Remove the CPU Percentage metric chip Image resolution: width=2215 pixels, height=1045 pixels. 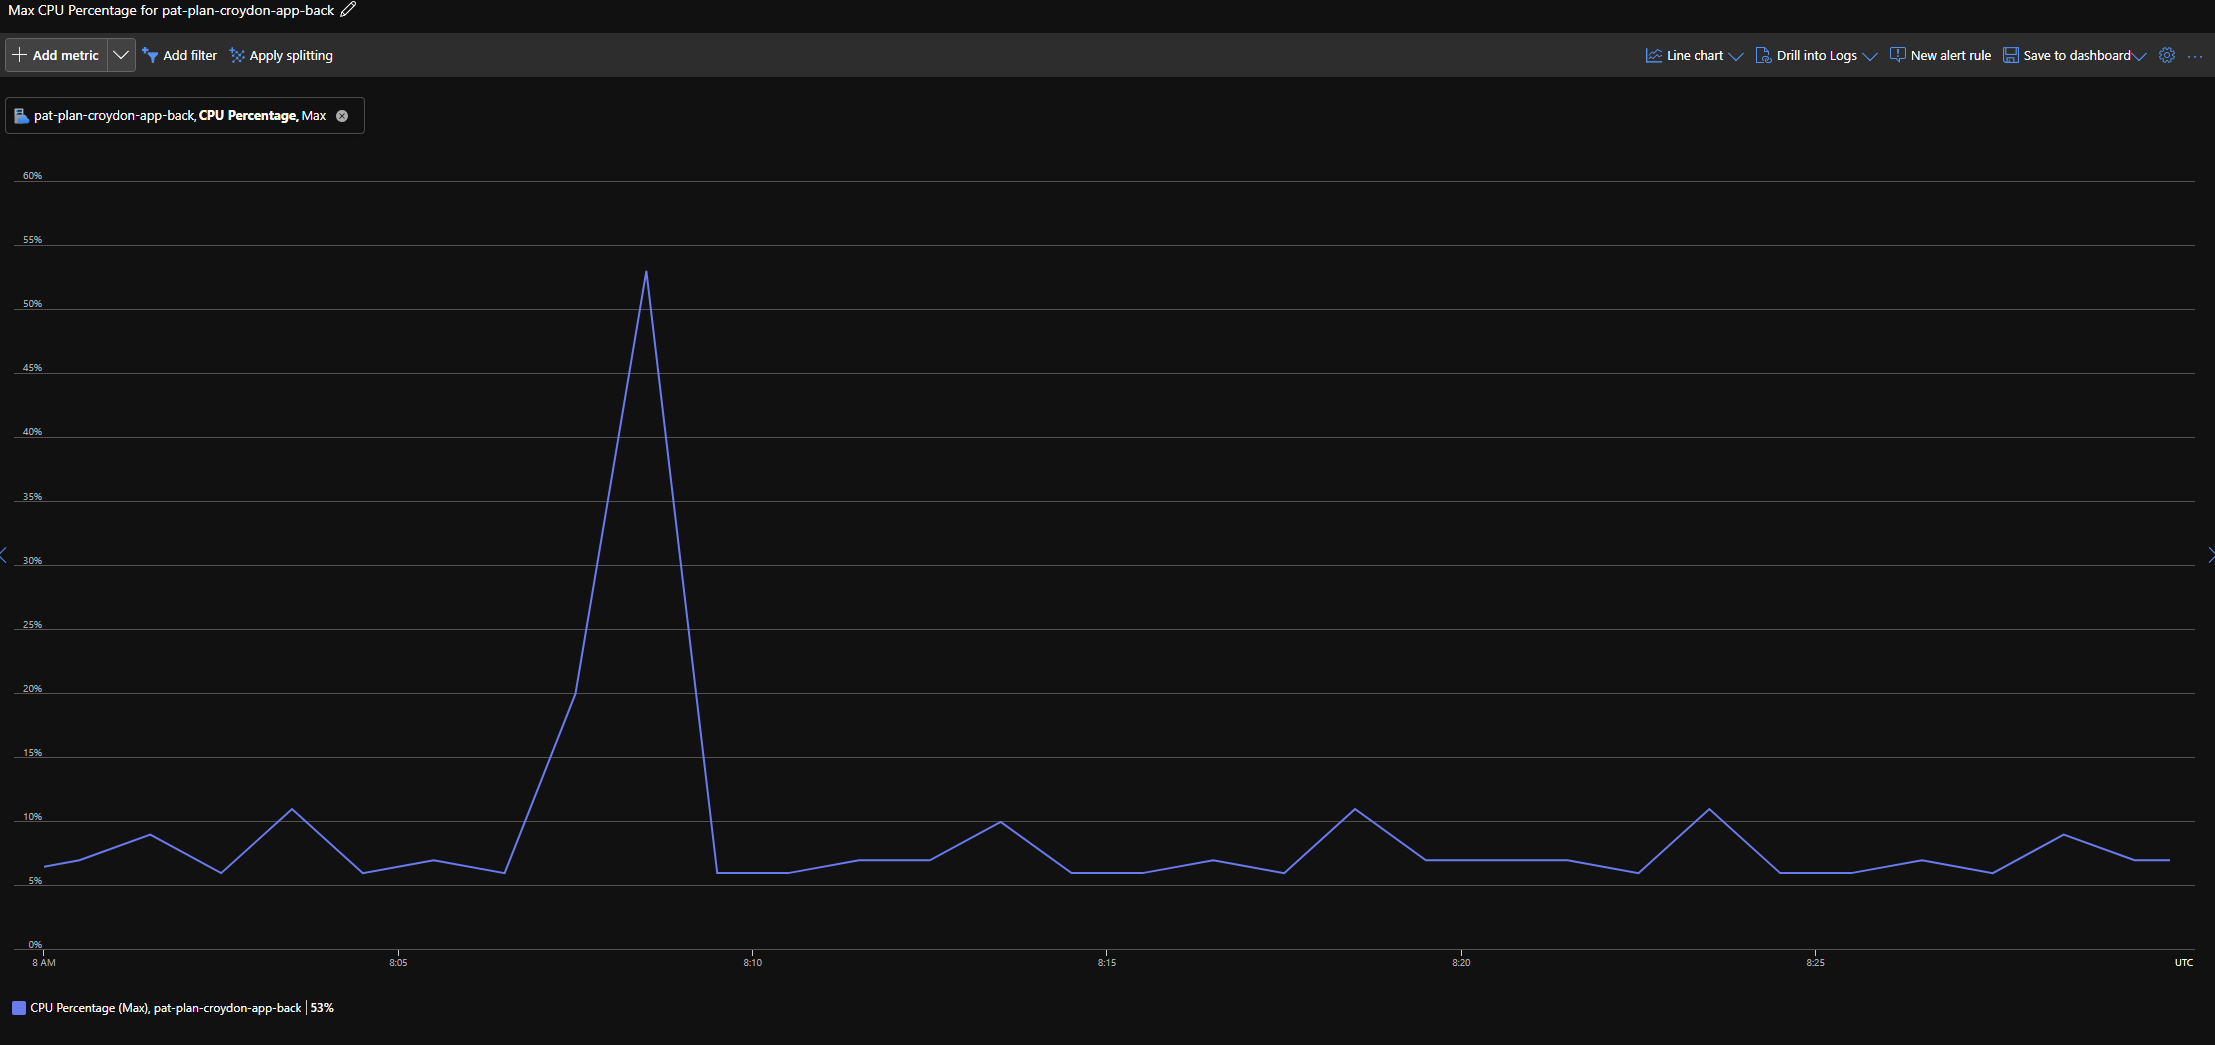(342, 116)
